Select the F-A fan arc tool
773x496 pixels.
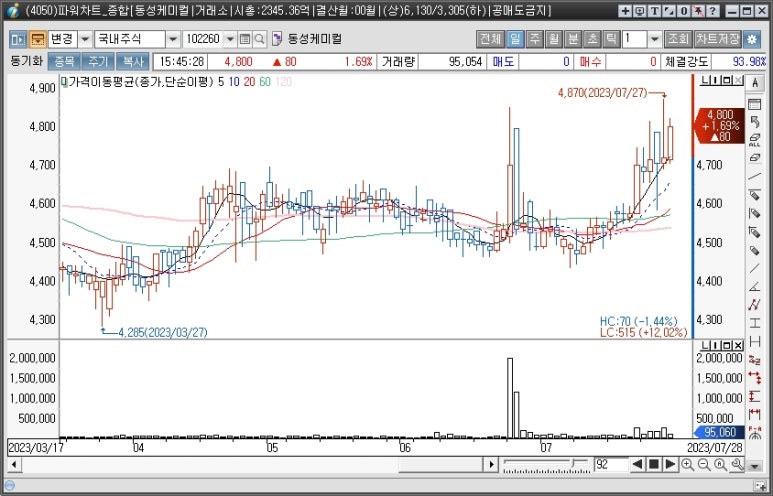[754, 431]
